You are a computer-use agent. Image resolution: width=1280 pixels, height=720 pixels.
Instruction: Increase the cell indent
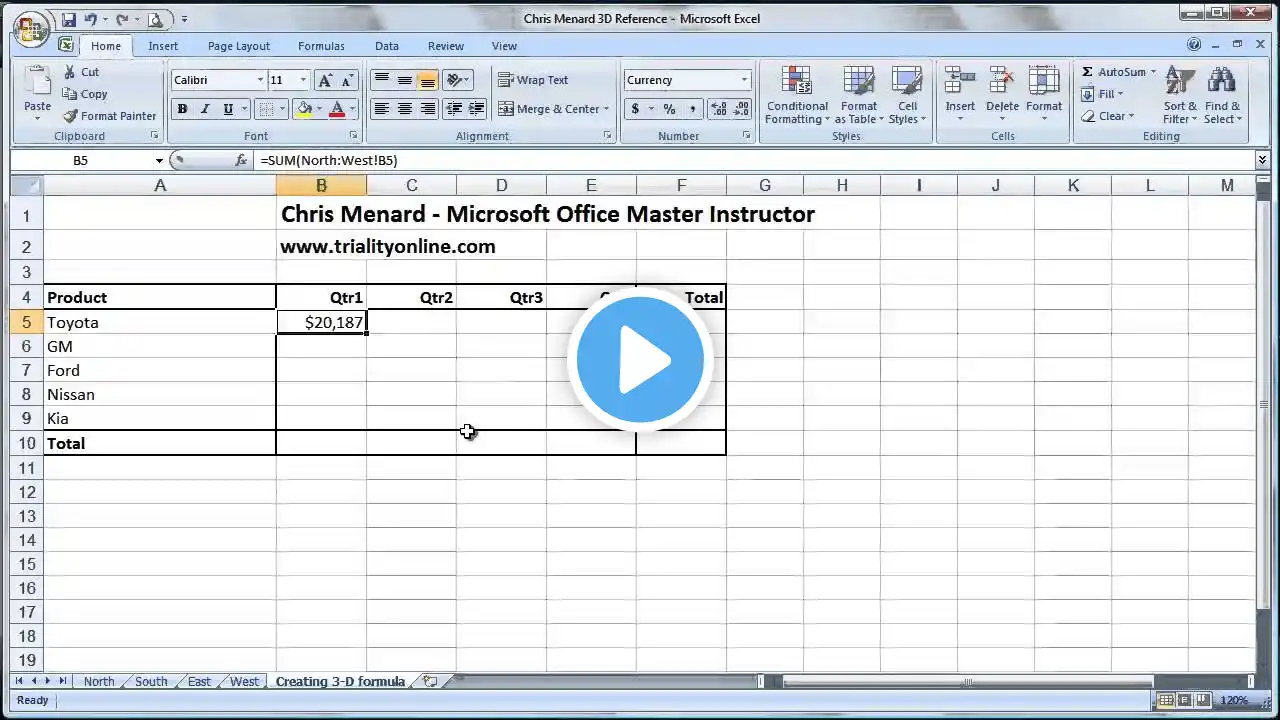click(x=476, y=109)
